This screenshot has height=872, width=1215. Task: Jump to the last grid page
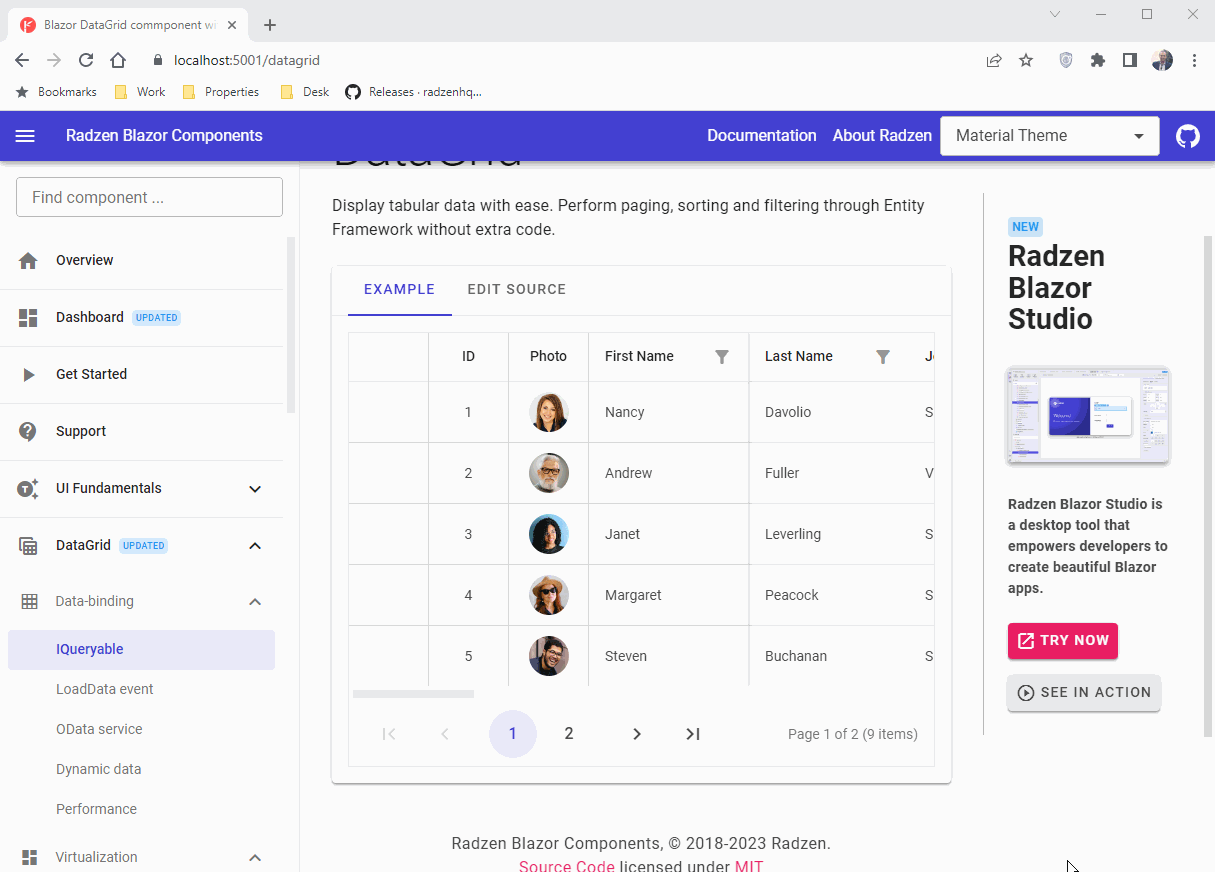pyautogui.click(x=693, y=734)
